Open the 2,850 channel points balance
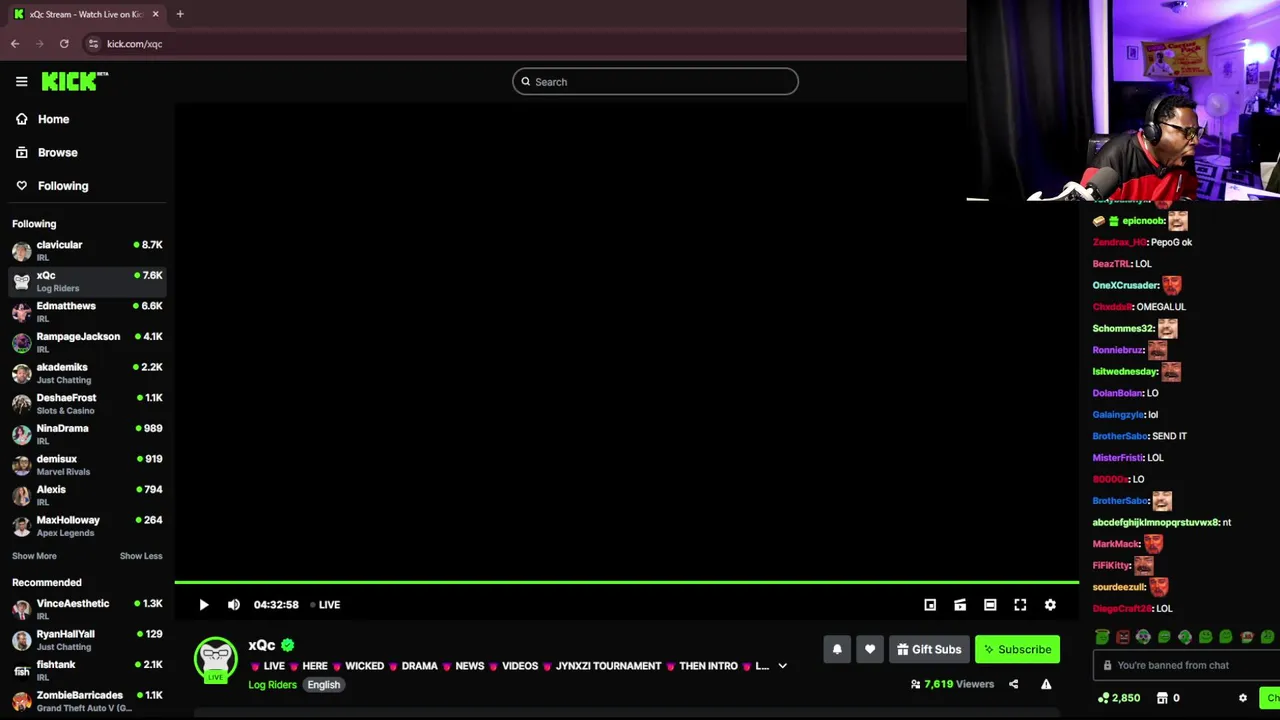Screen dimensions: 1280x720 [x=1118, y=698]
